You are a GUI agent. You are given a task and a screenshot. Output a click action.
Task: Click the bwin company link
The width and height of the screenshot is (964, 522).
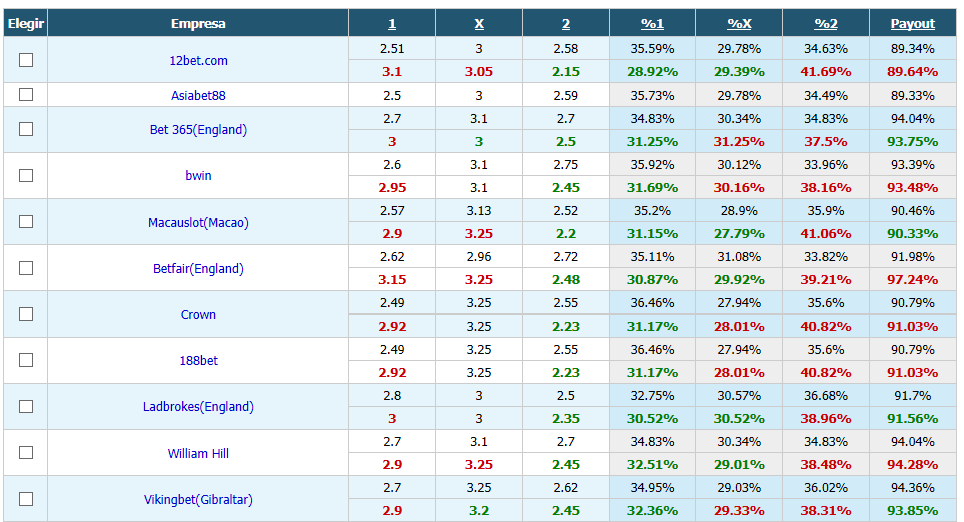click(x=198, y=176)
